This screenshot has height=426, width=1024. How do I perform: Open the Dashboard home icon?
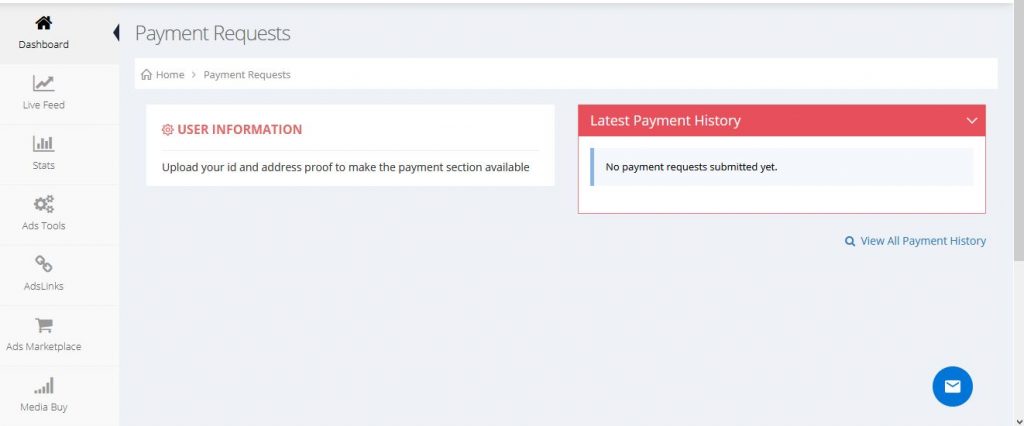tap(43, 24)
